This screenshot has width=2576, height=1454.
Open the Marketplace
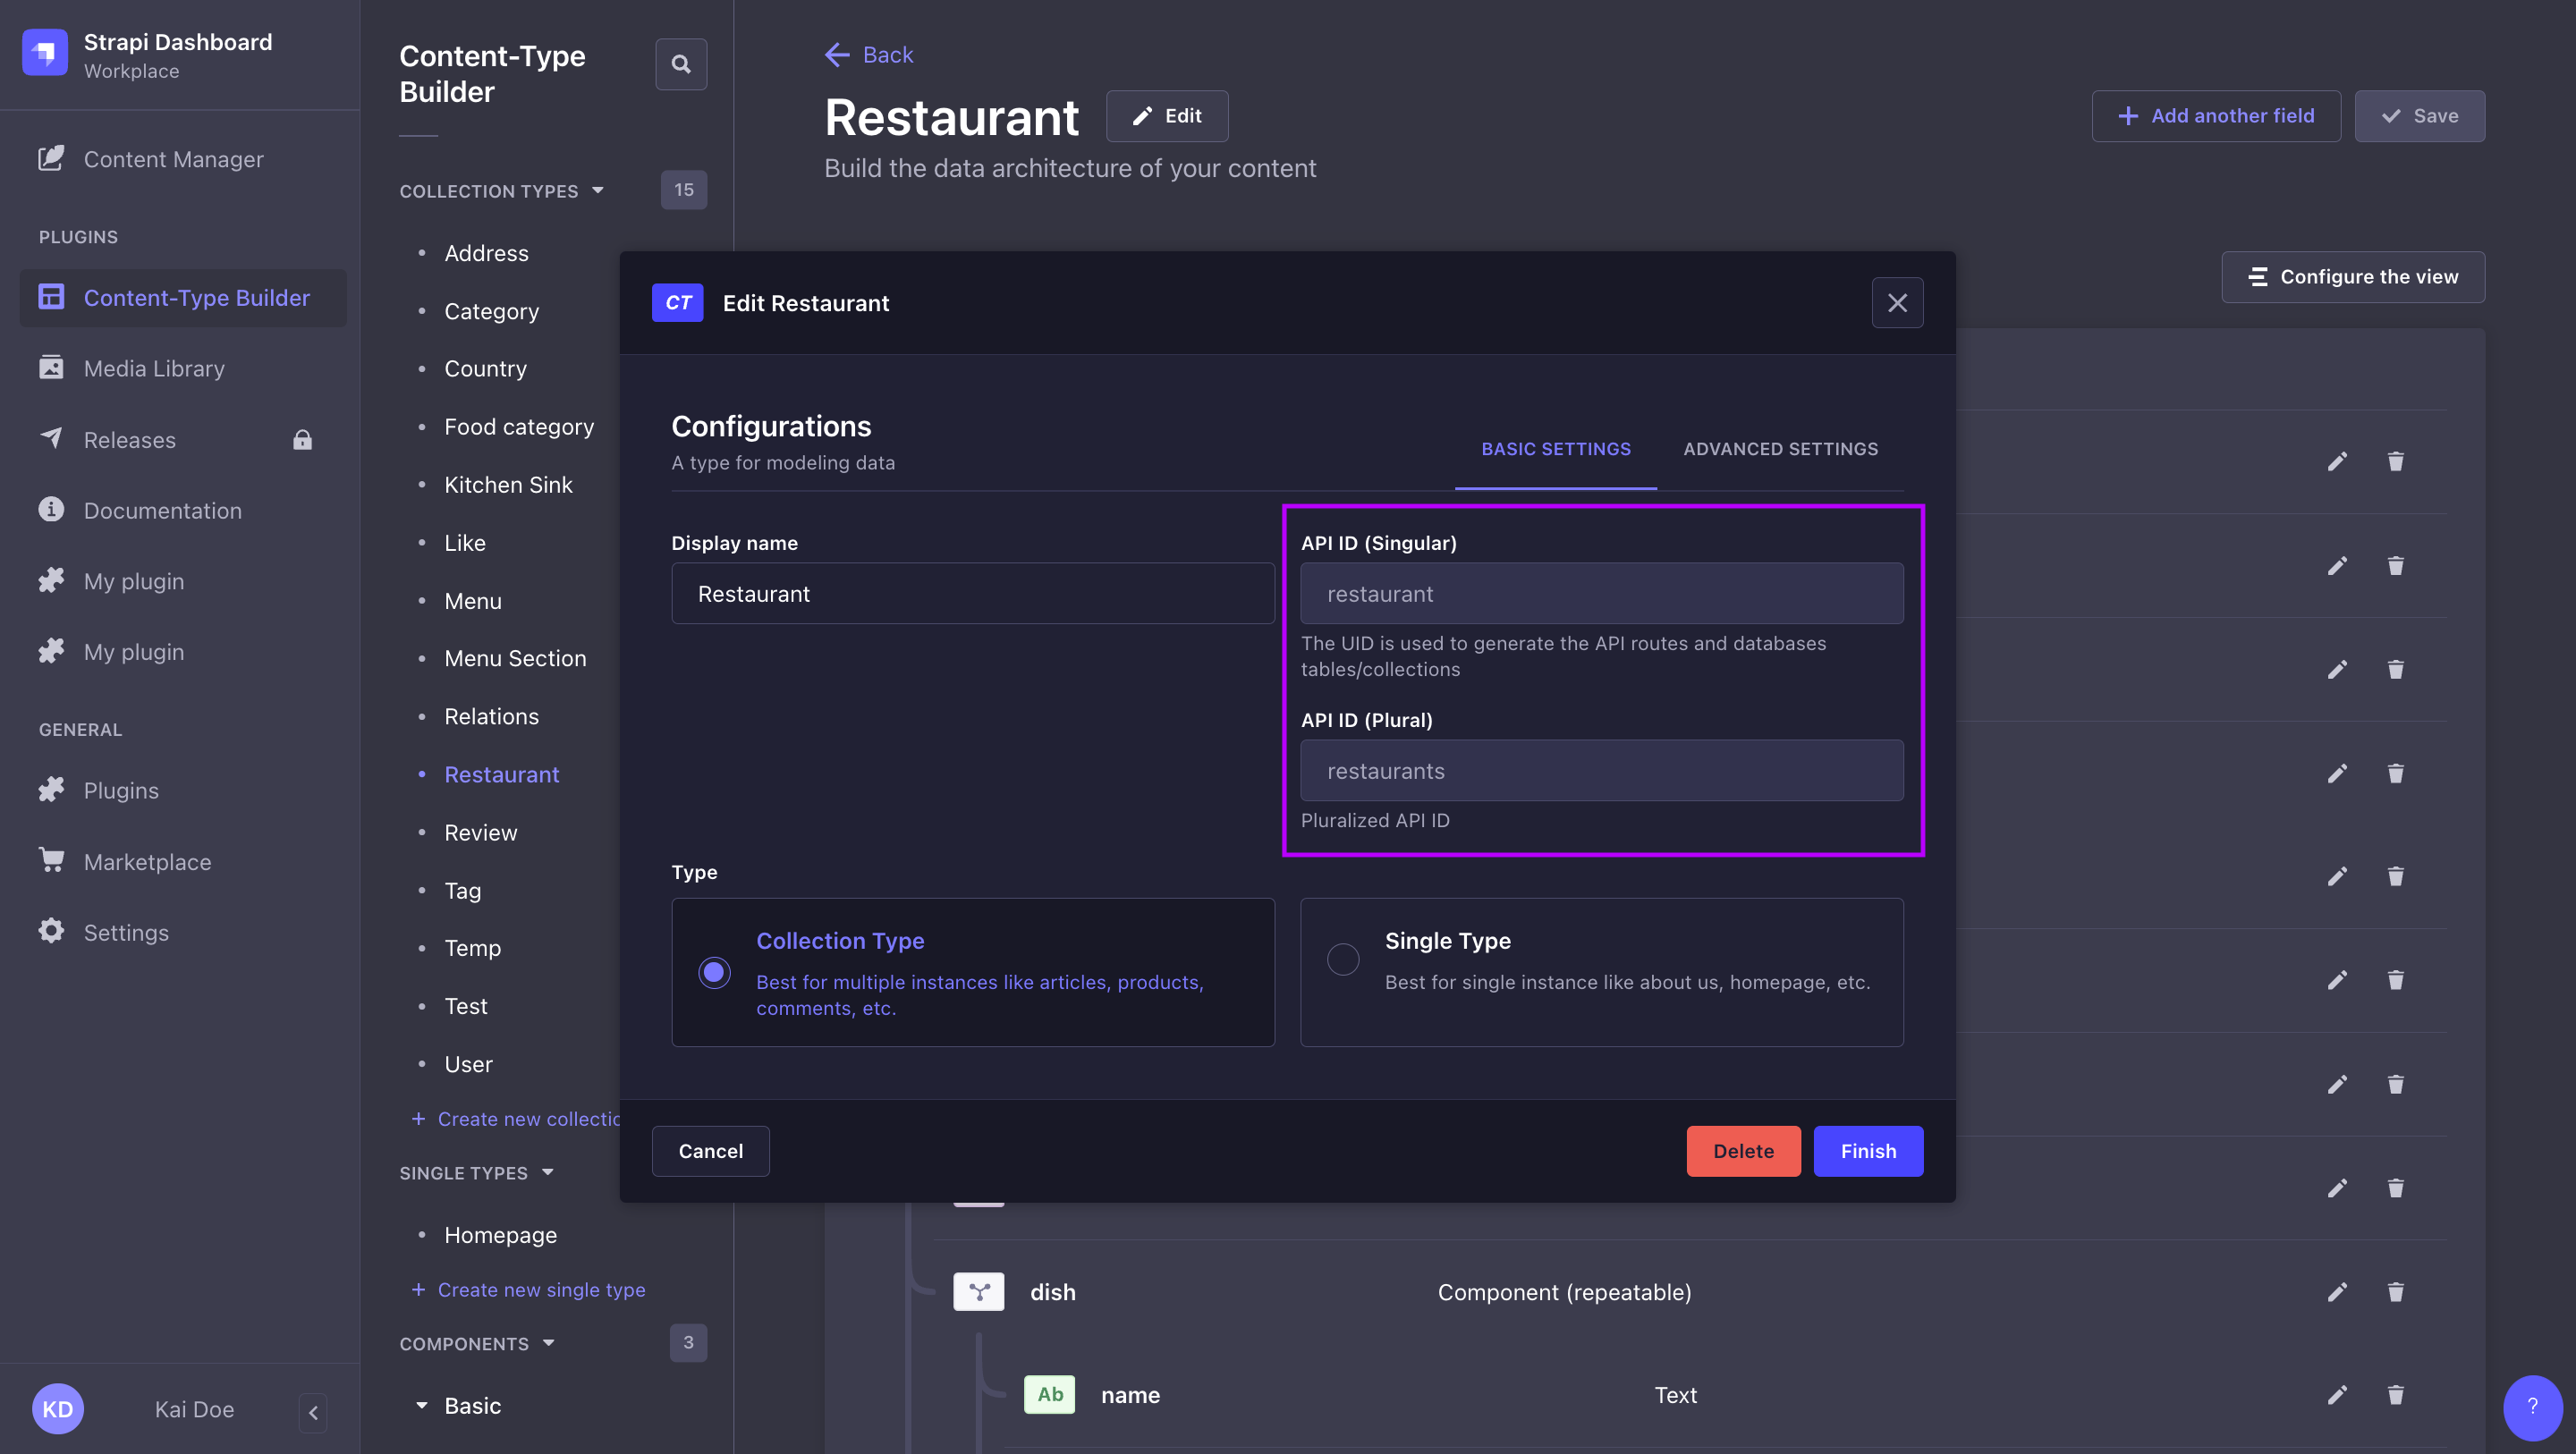(x=147, y=861)
